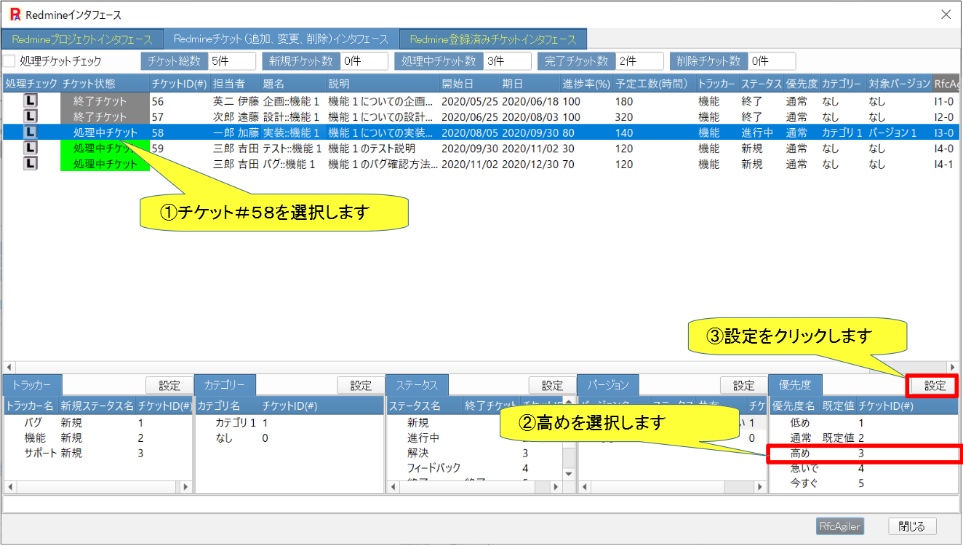Click the L icon in the バグ::機能1 row
Viewport: 963px width, 546px height.
tap(30, 163)
